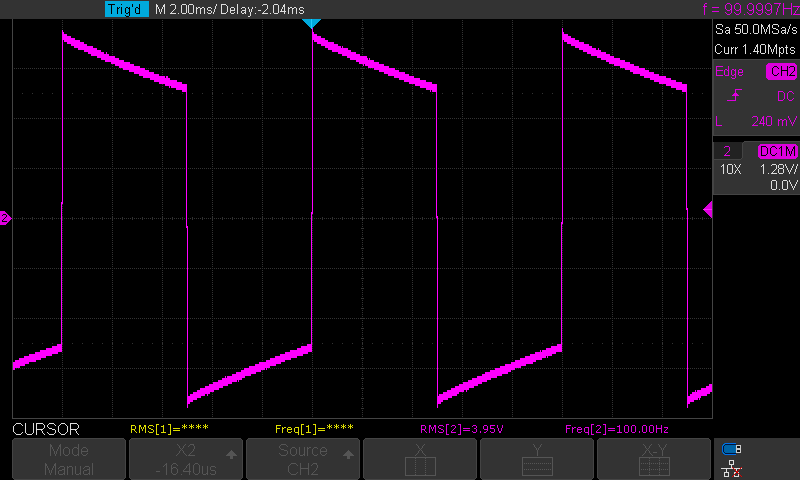Viewport: 800px width, 480px height.
Task: Click the Trig'd status indicator
Action: click(x=127, y=9)
